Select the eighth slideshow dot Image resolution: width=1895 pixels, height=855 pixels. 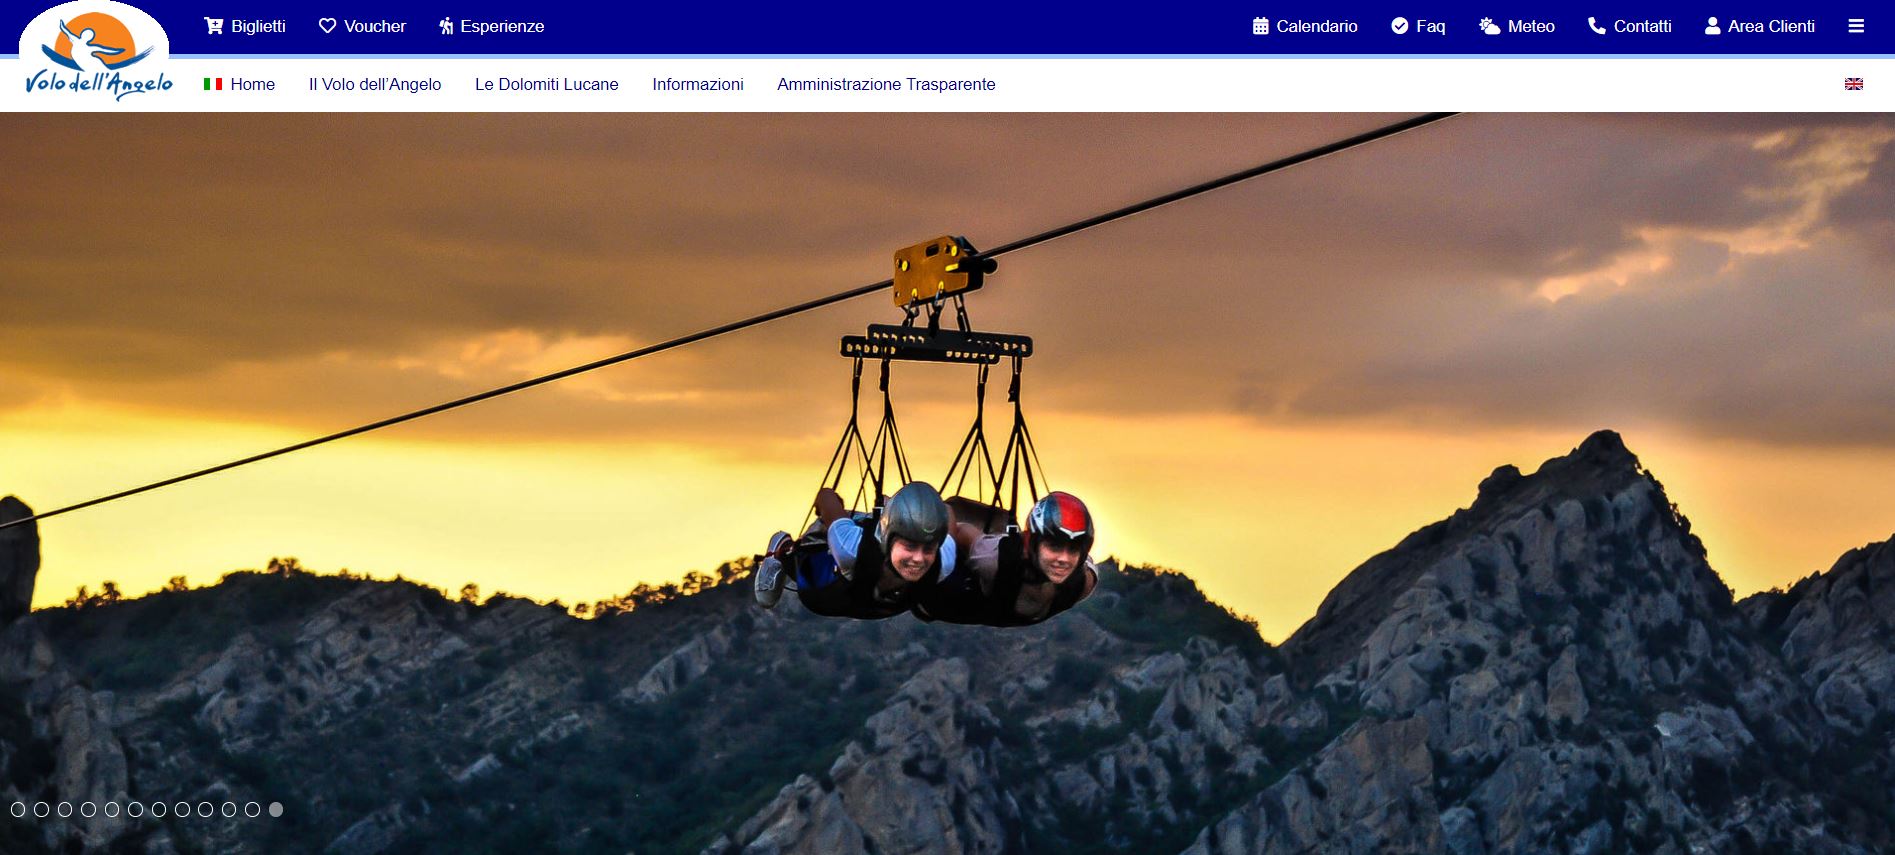point(182,809)
